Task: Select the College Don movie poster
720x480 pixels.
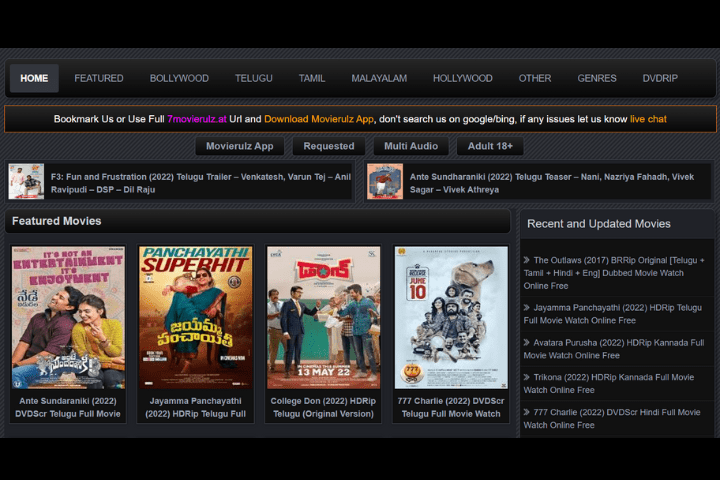Action: [x=324, y=317]
